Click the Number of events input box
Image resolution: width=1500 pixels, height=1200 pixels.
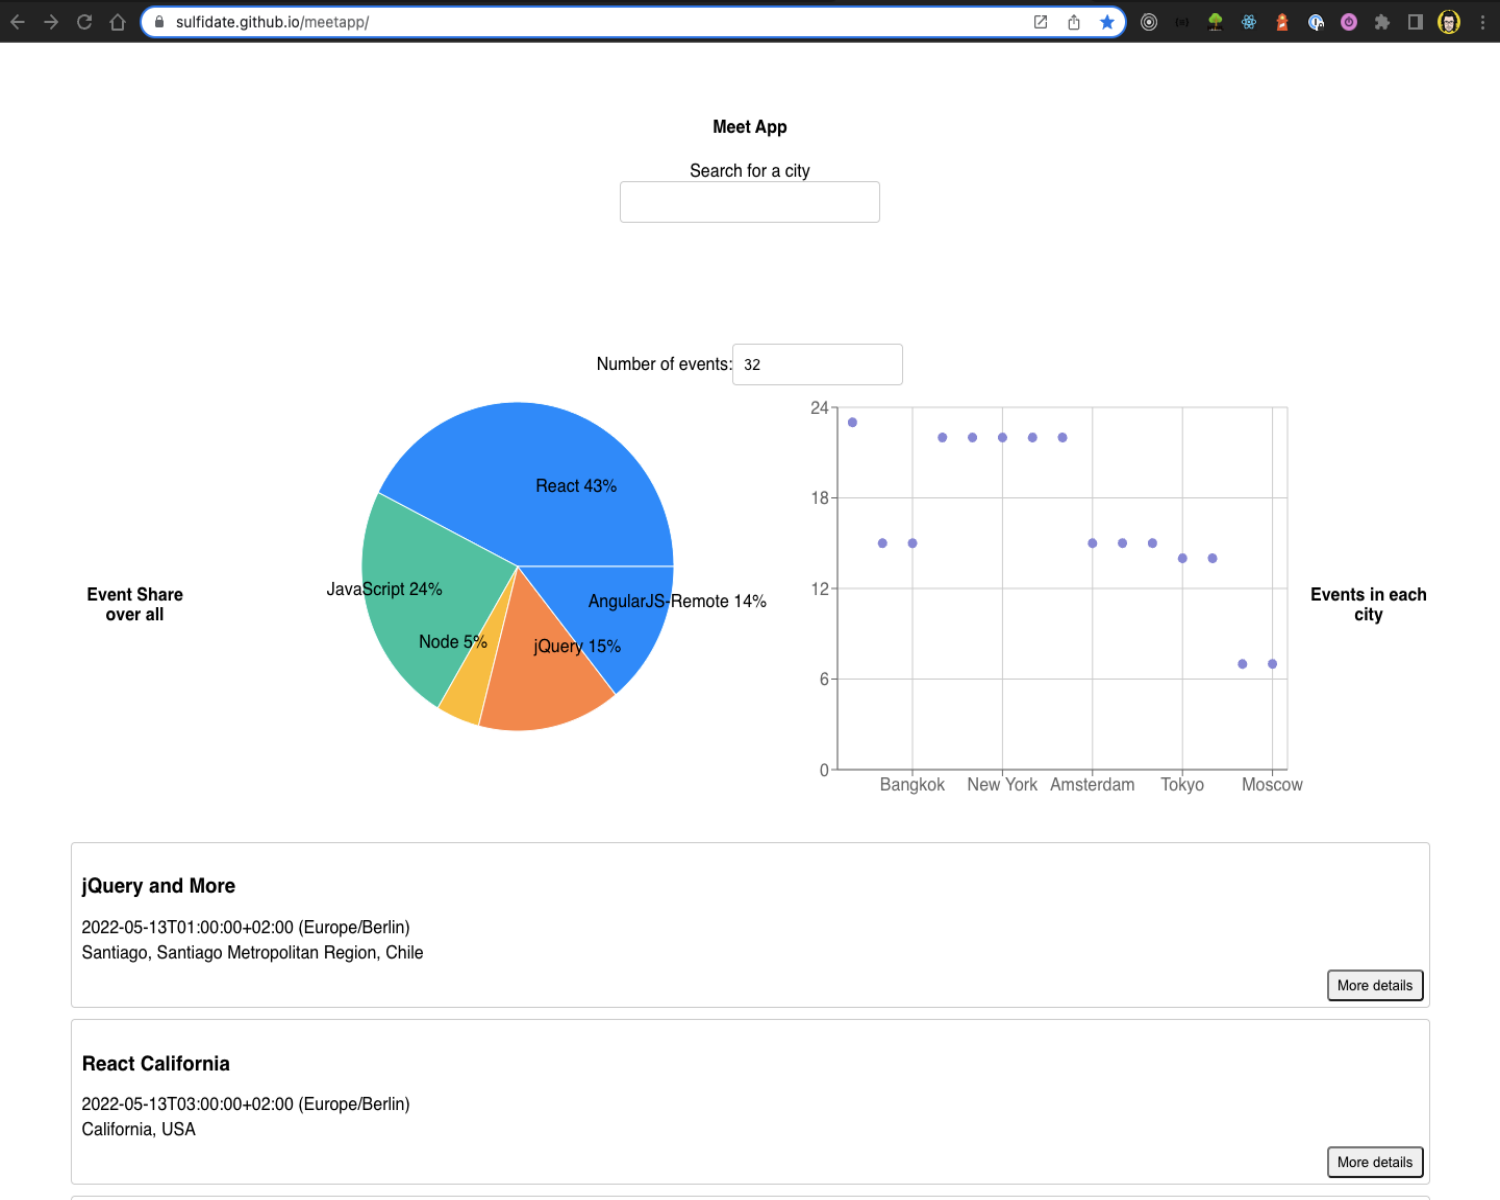pos(817,365)
